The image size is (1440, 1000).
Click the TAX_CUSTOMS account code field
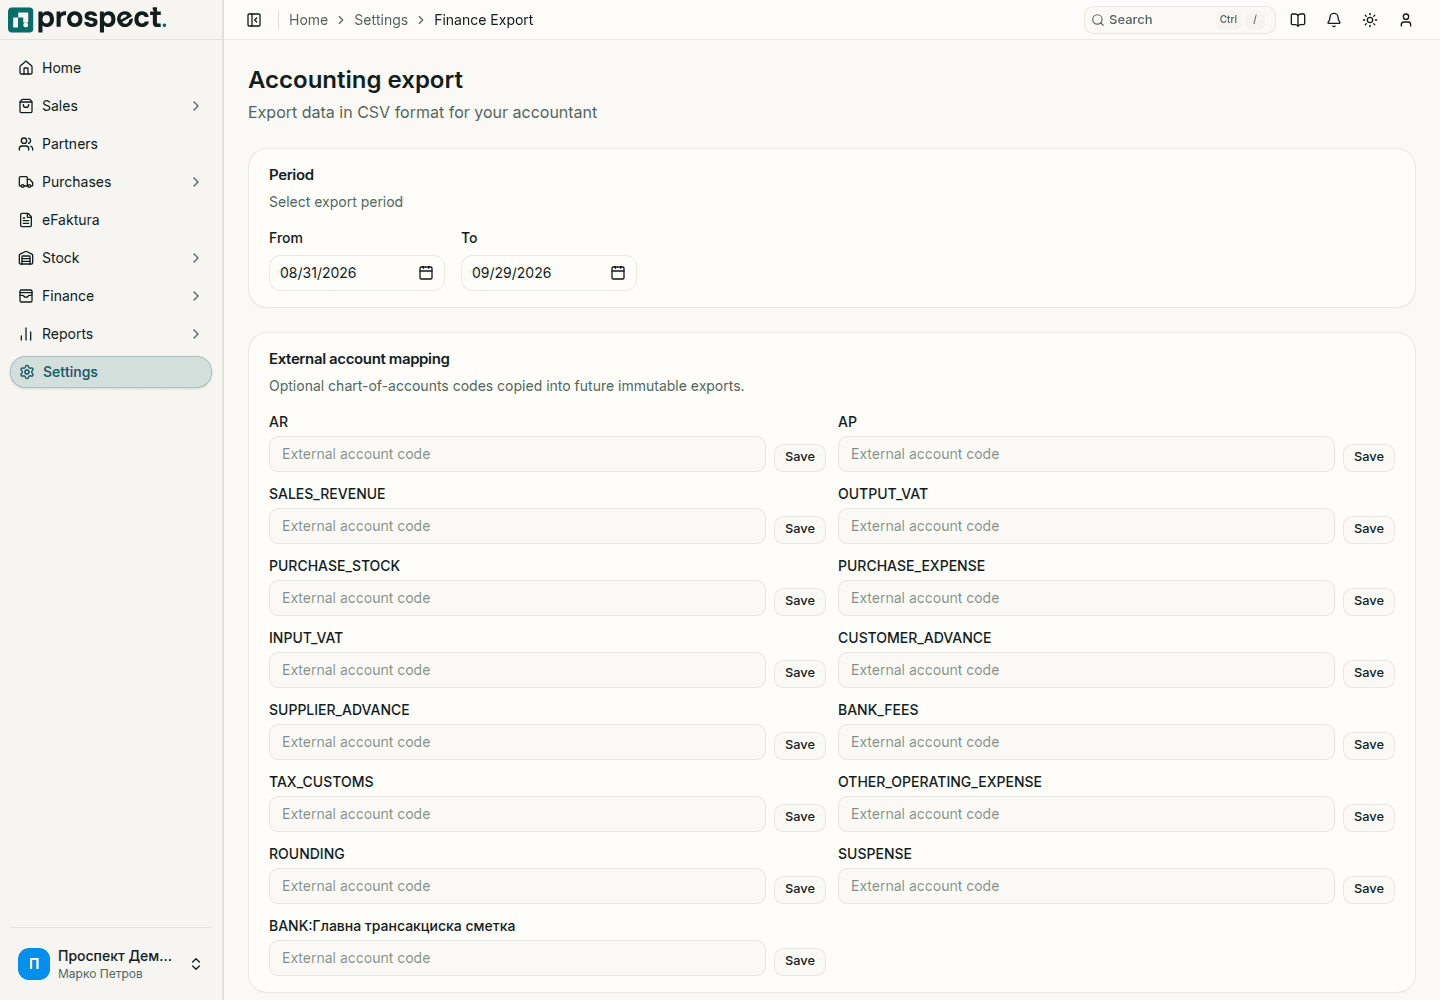coord(517,814)
